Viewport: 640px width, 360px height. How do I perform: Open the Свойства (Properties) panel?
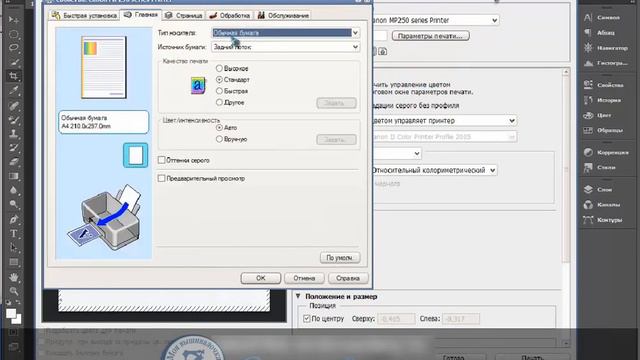coord(604,85)
